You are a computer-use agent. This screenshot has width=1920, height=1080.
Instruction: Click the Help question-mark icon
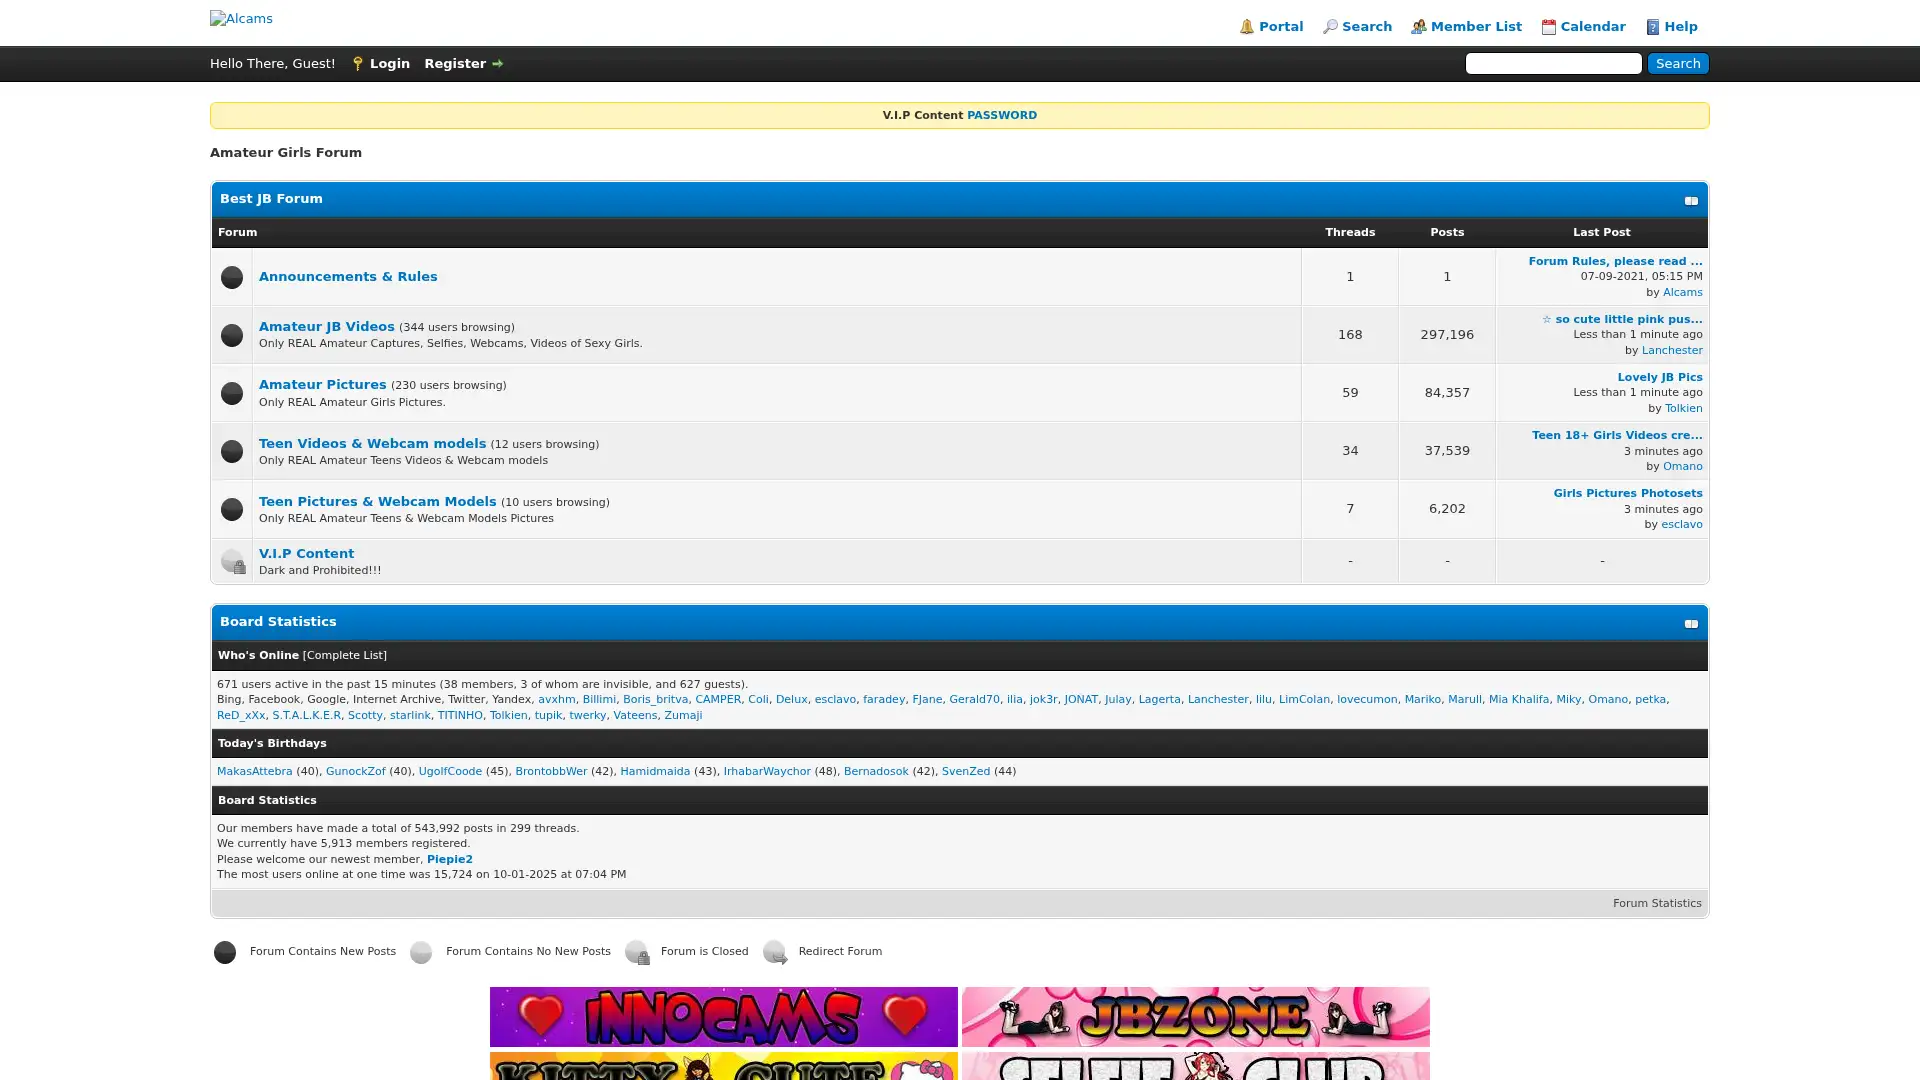point(1651,26)
